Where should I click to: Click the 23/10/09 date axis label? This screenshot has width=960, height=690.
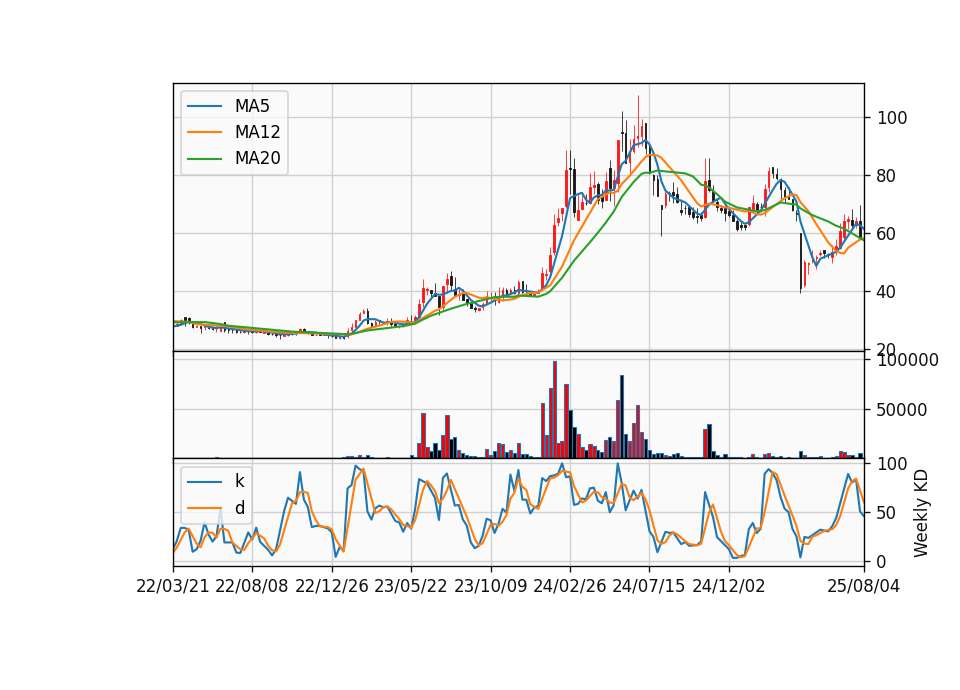490,586
